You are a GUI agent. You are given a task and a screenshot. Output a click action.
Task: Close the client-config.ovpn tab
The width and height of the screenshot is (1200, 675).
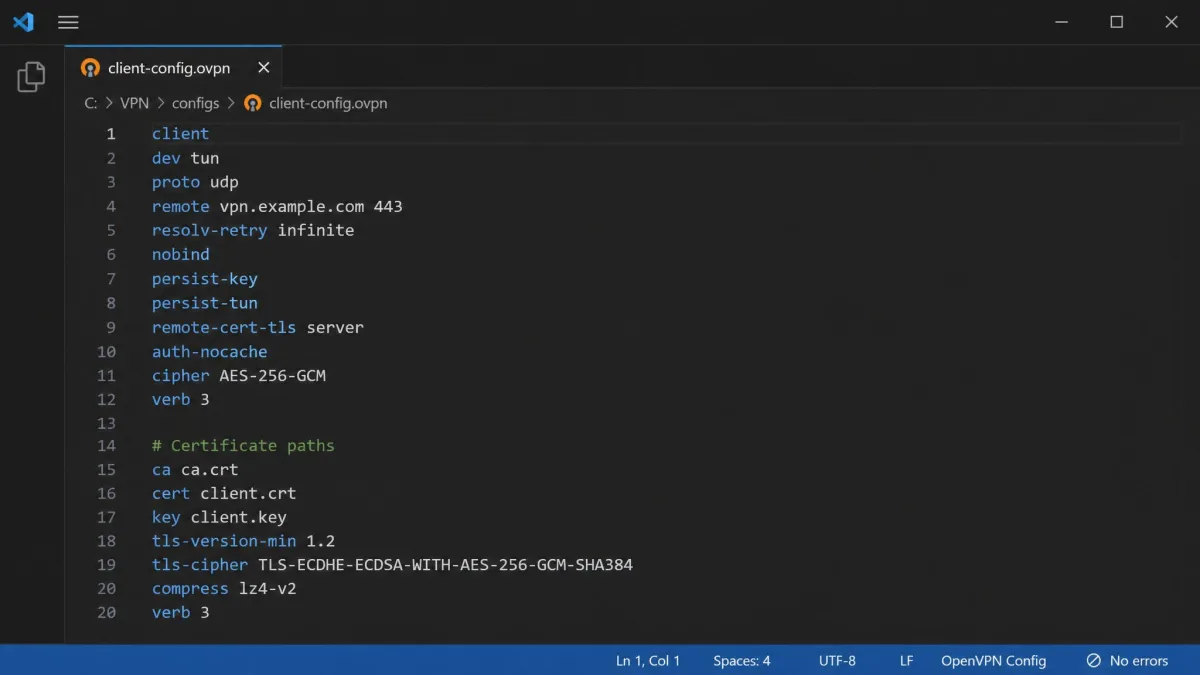264,68
